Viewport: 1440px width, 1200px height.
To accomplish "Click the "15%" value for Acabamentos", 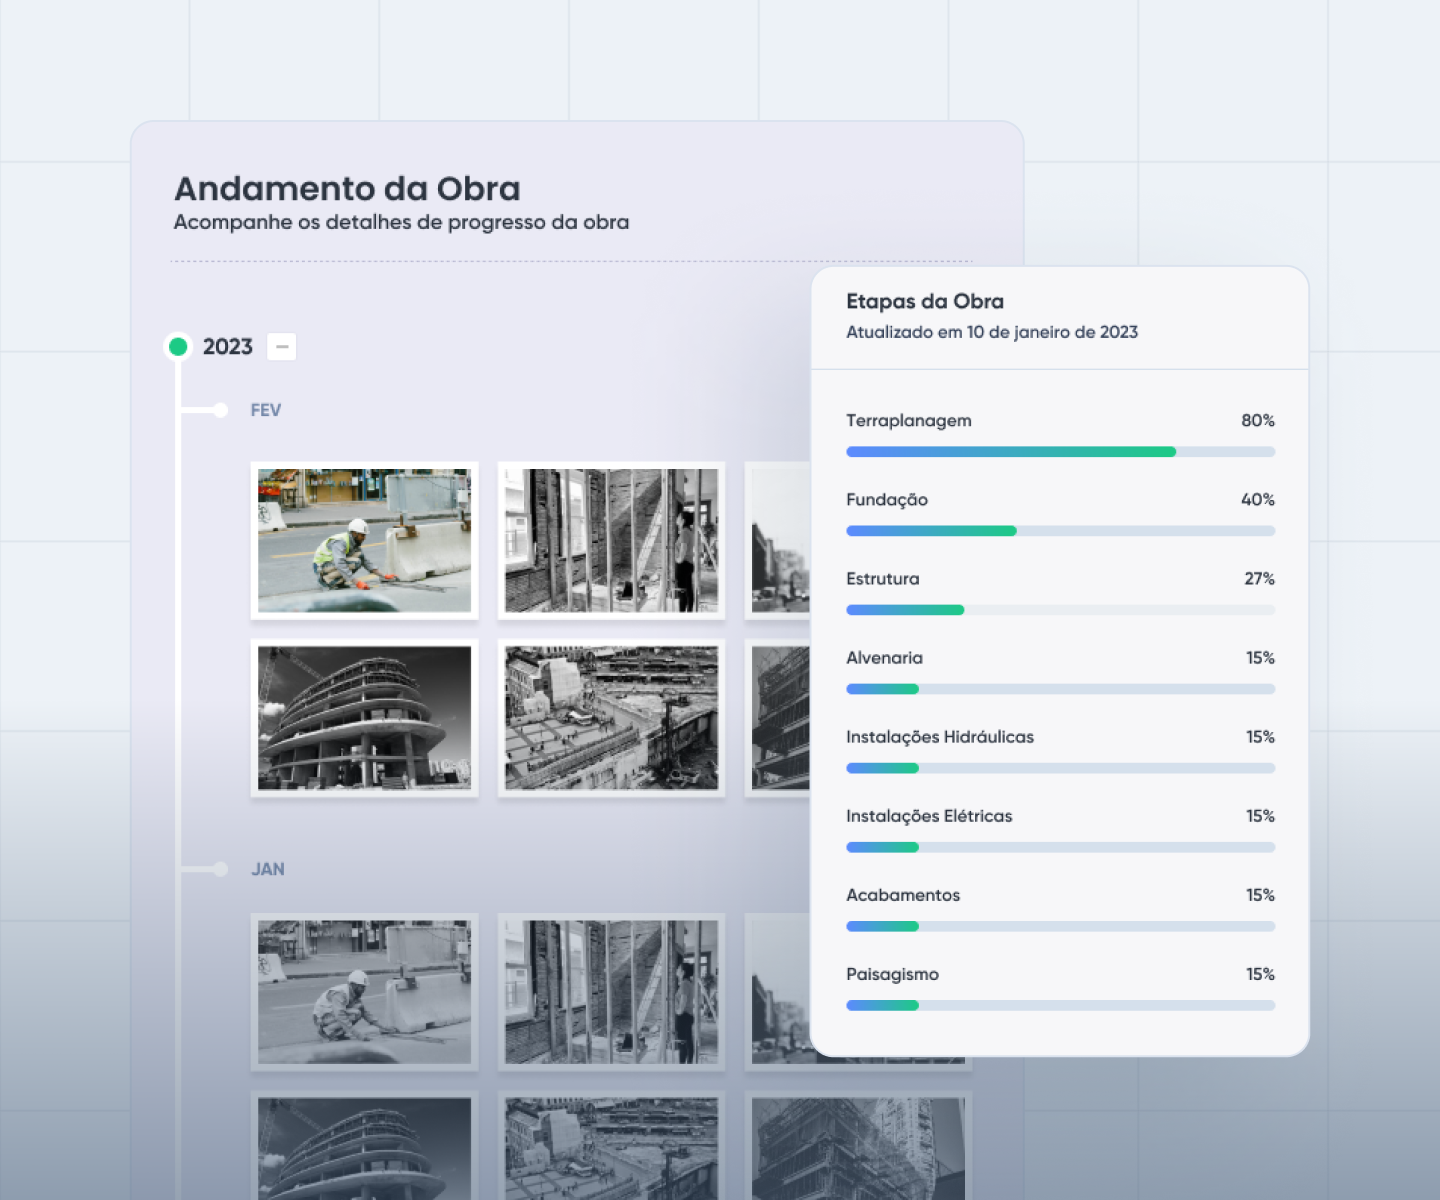I will pyautogui.click(x=1260, y=895).
